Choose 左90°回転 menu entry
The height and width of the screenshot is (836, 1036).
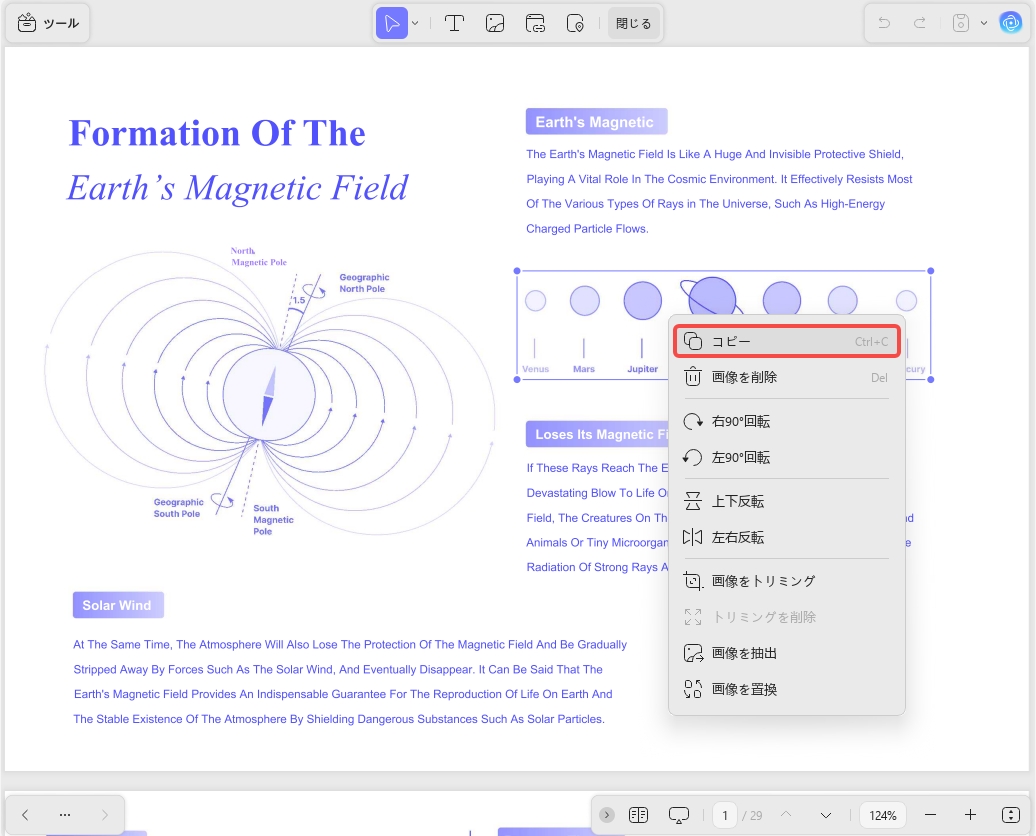pos(786,457)
